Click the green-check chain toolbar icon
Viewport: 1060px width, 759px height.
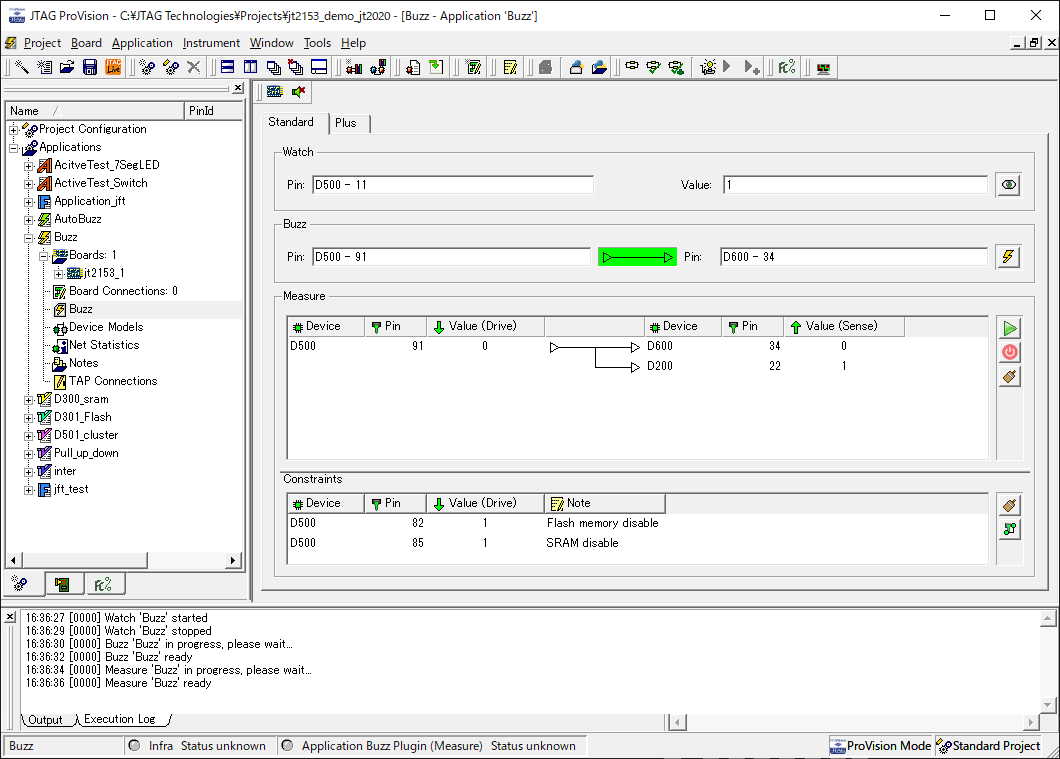click(x=654, y=67)
